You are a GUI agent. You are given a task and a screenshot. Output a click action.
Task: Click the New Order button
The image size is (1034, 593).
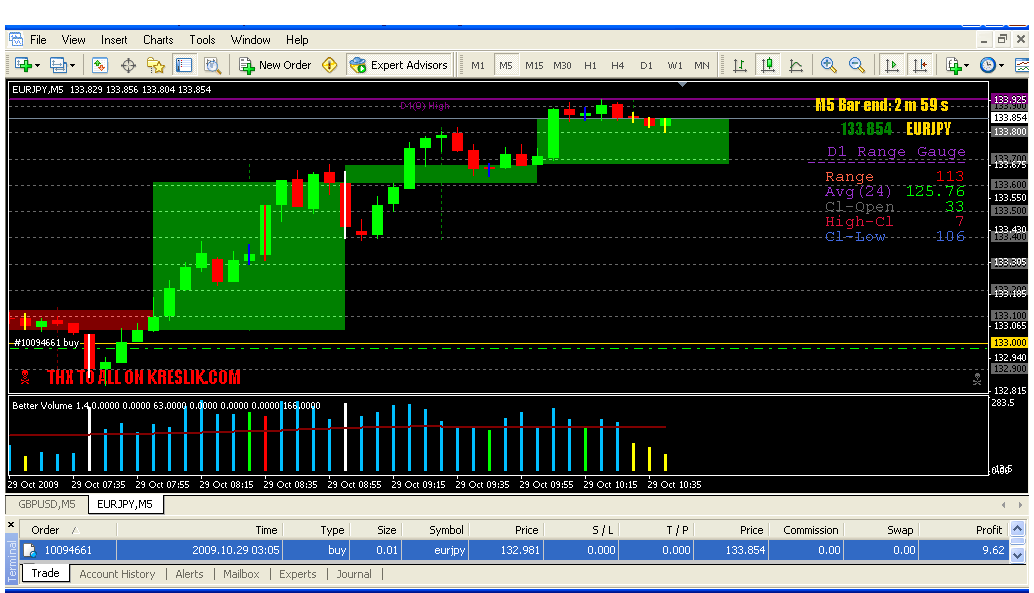[275, 65]
